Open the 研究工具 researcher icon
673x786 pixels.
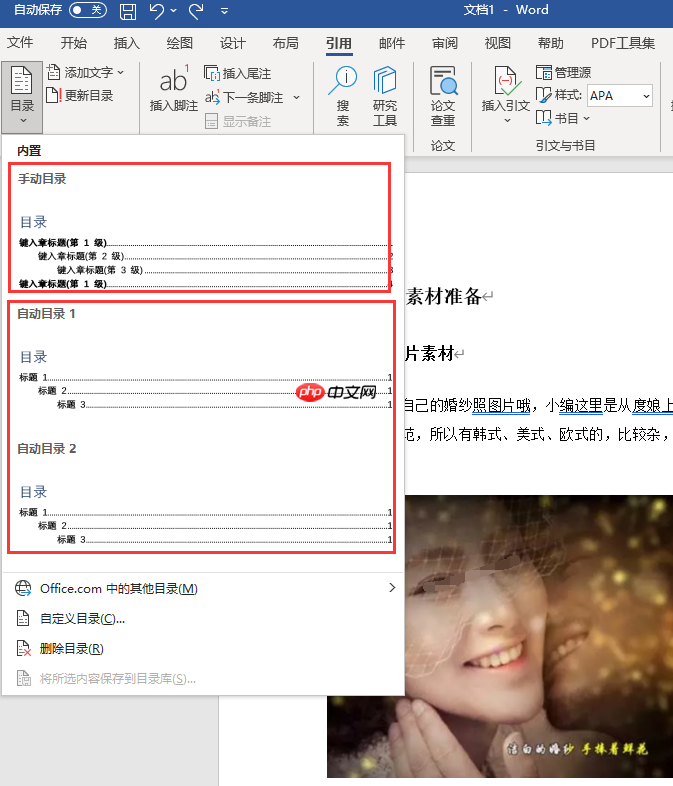pos(385,80)
